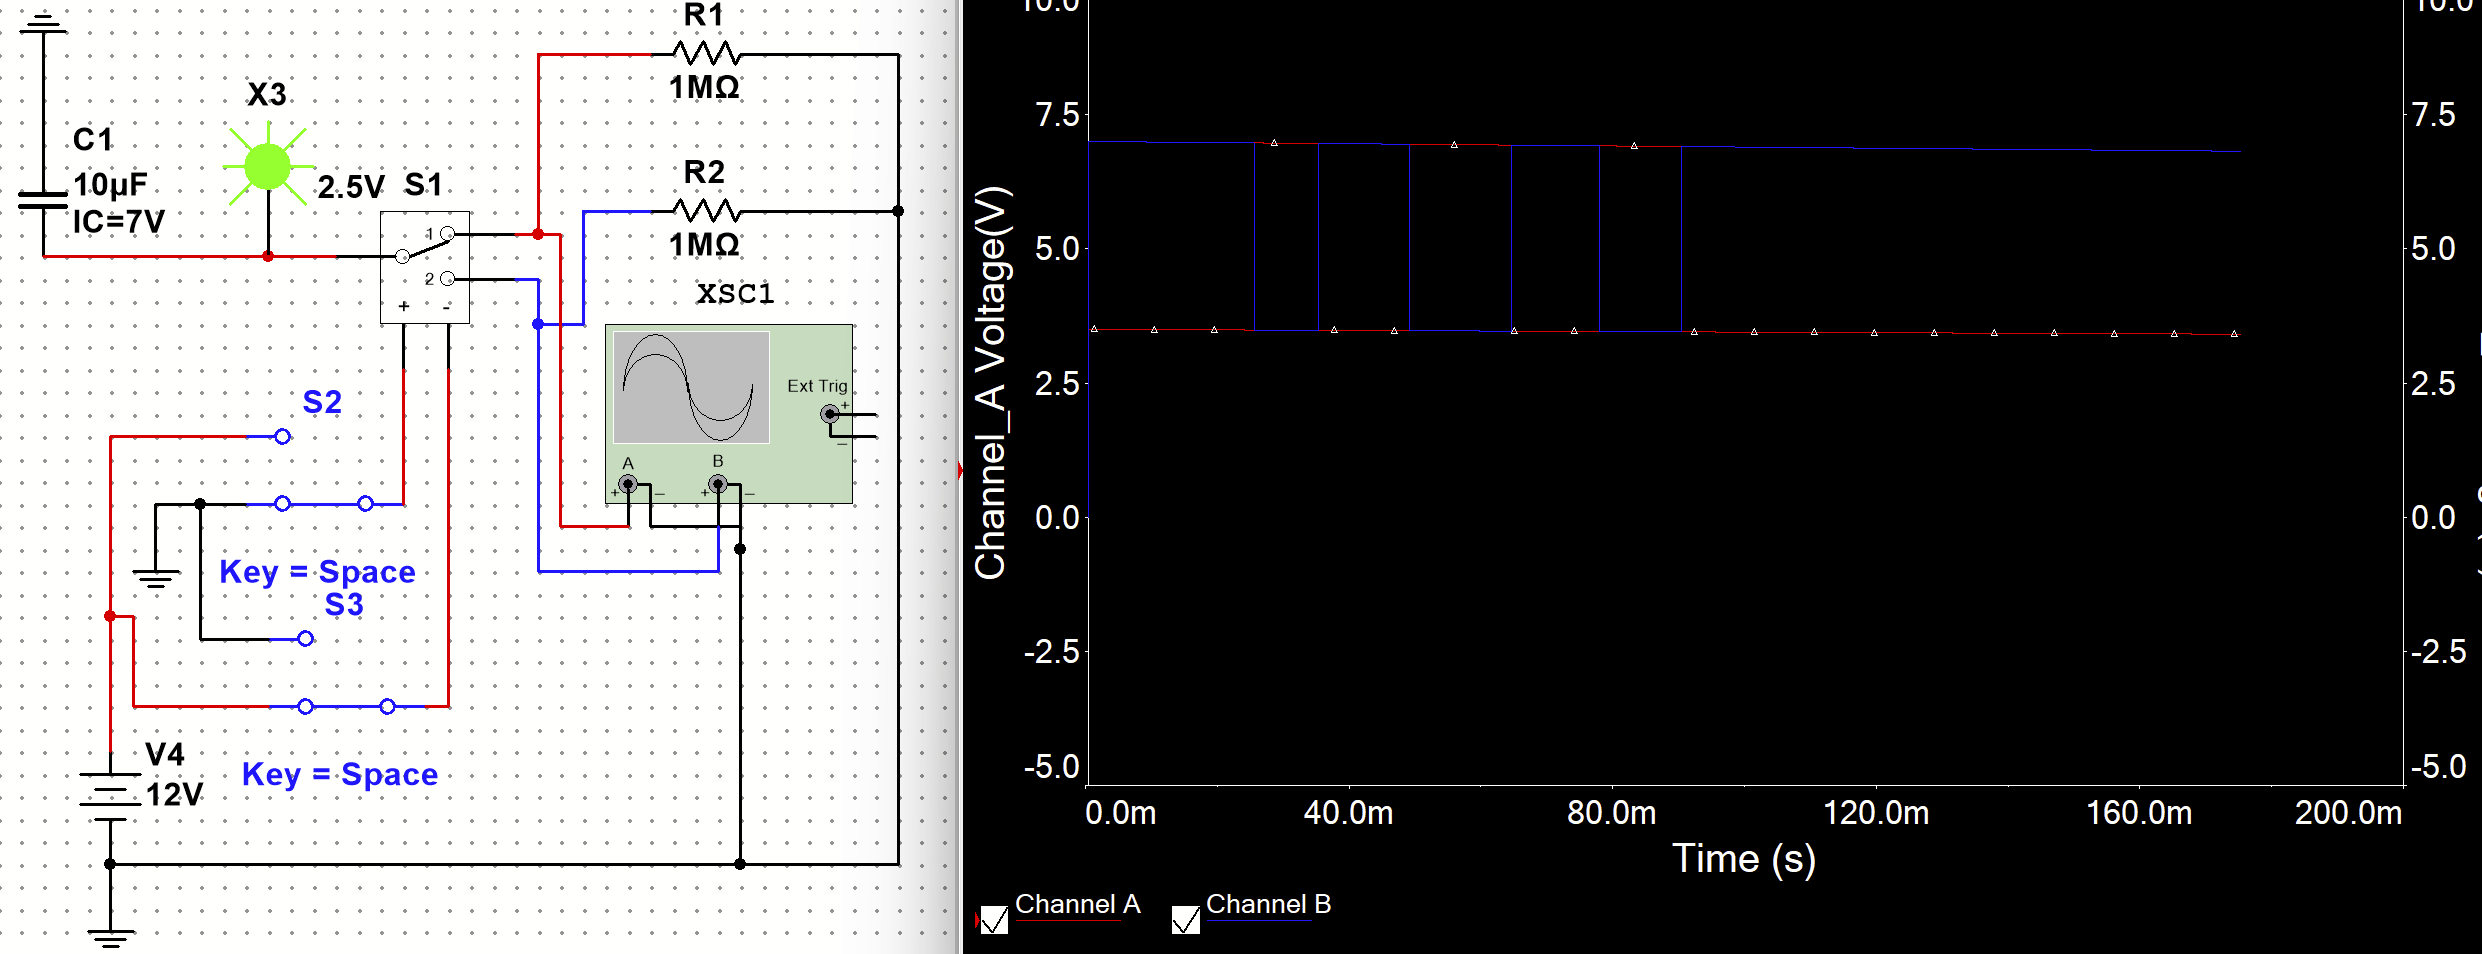Click the 1MΩ value of R2
Image resolution: width=2482 pixels, height=954 pixels.
click(x=705, y=245)
